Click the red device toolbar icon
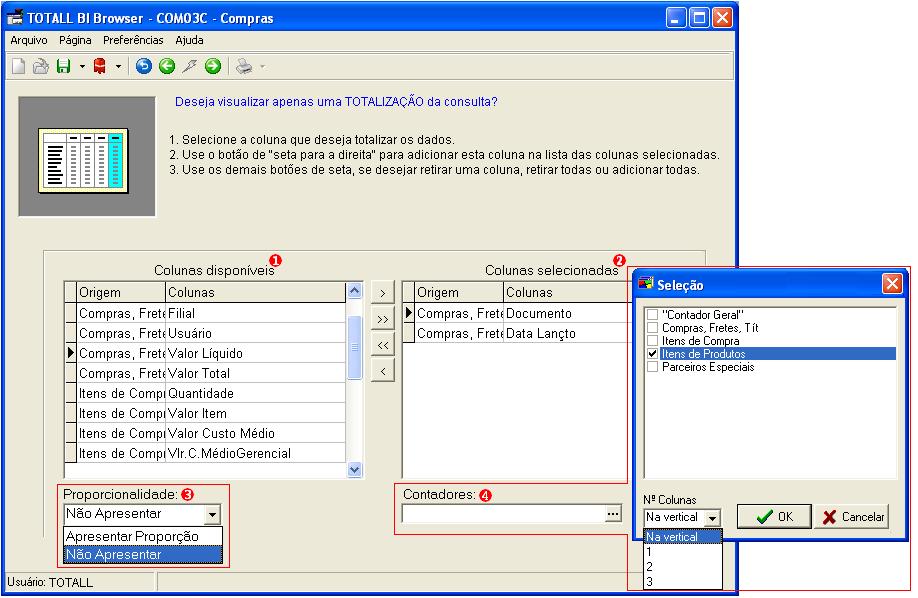Viewport: 918px width, 598px height. coord(100,66)
